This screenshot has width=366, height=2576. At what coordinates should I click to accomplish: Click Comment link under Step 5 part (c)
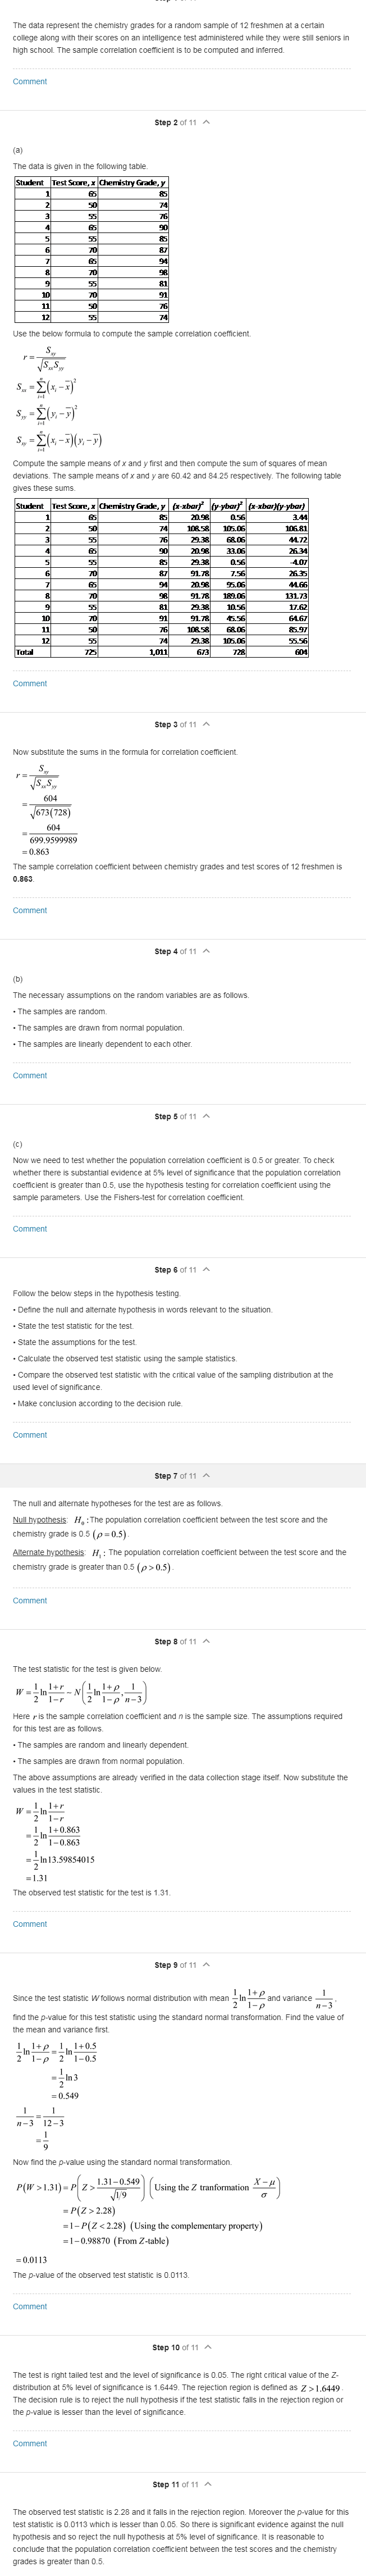[x=30, y=1229]
